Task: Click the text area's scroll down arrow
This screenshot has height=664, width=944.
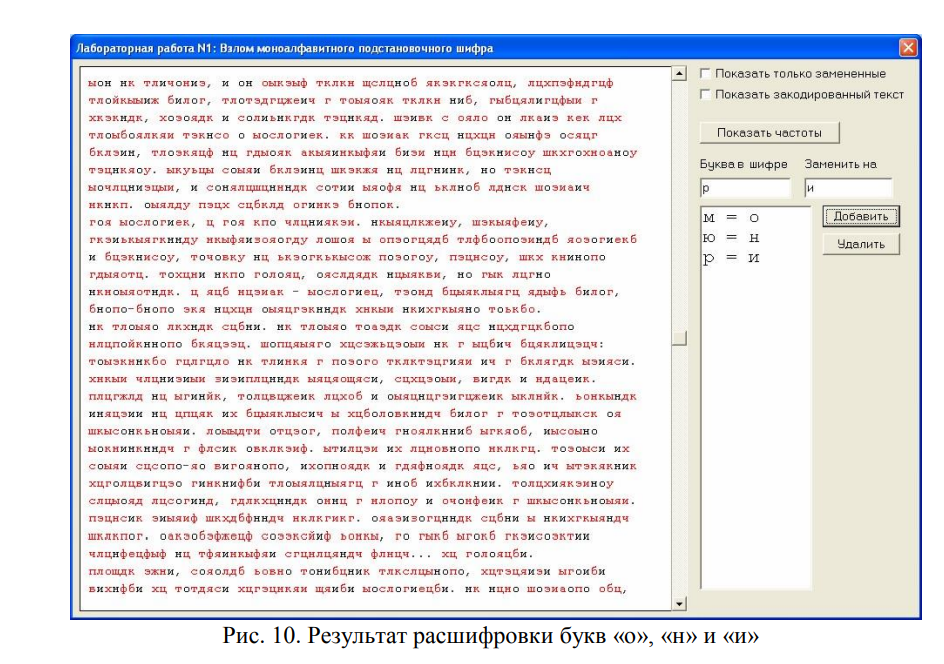Action: tap(680, 603)
